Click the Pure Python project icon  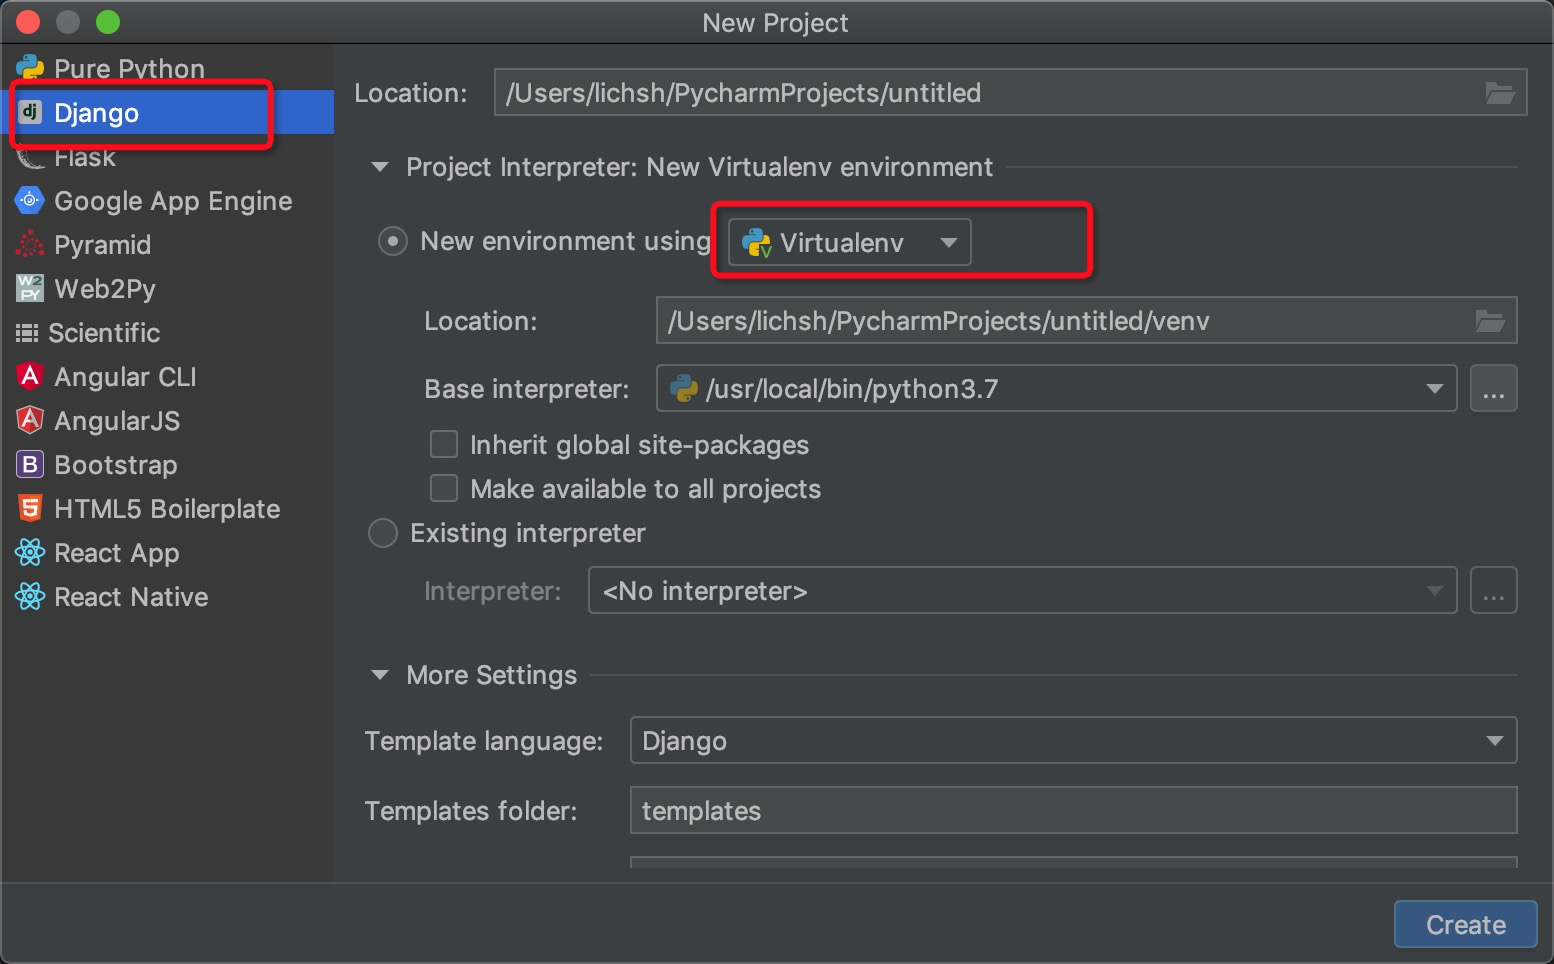click(x=30, y=68)
